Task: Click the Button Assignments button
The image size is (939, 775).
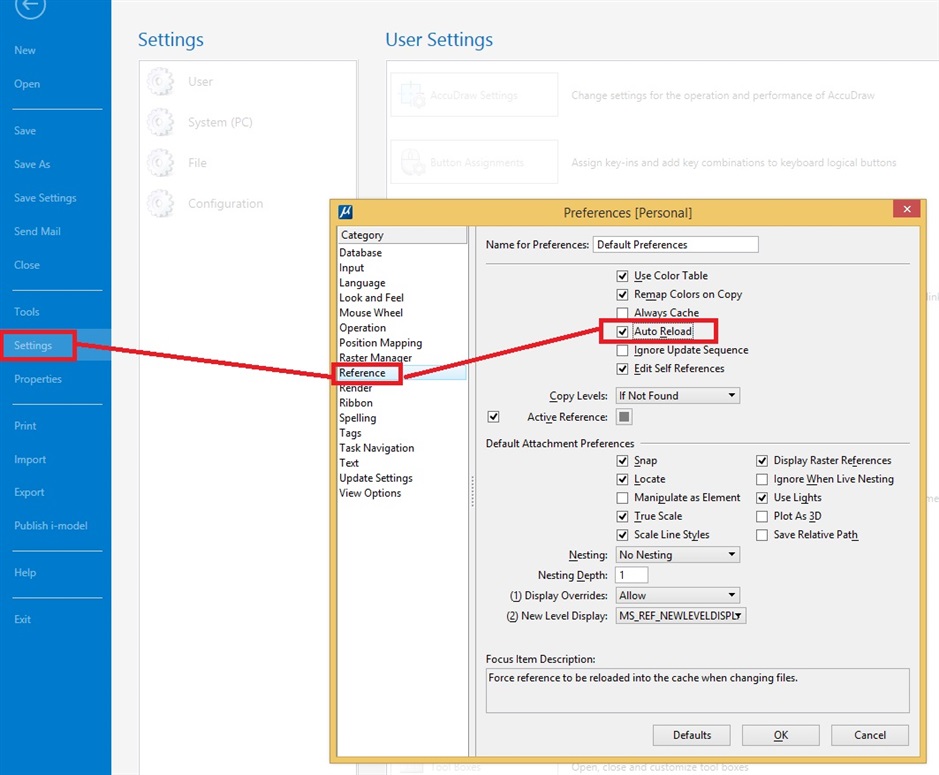Action: (474, 162)
